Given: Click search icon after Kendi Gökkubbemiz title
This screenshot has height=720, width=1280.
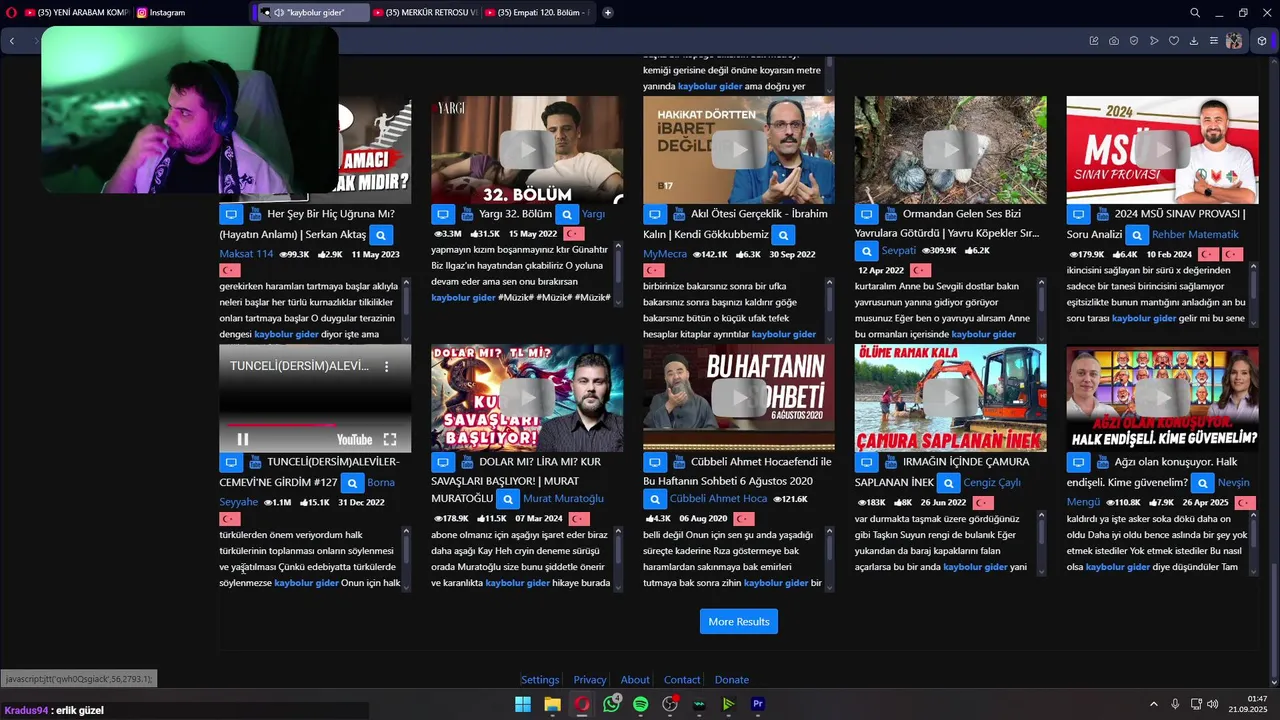Looking at the screenshot, I should pos(784,235).
